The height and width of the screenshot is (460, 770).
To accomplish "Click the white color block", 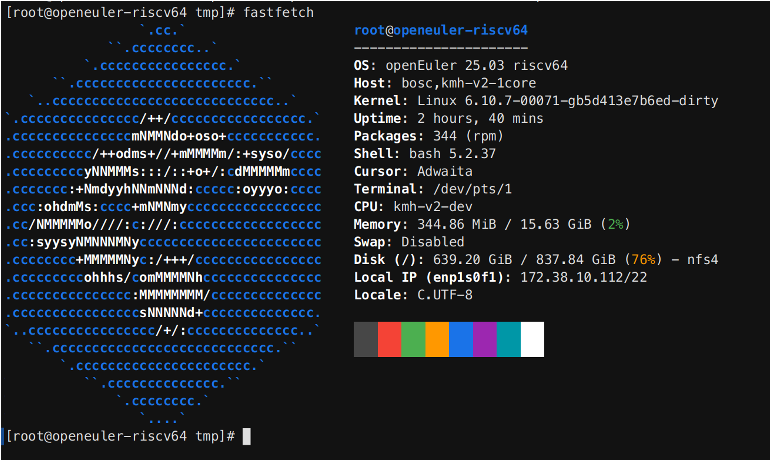I will [532, 339].
